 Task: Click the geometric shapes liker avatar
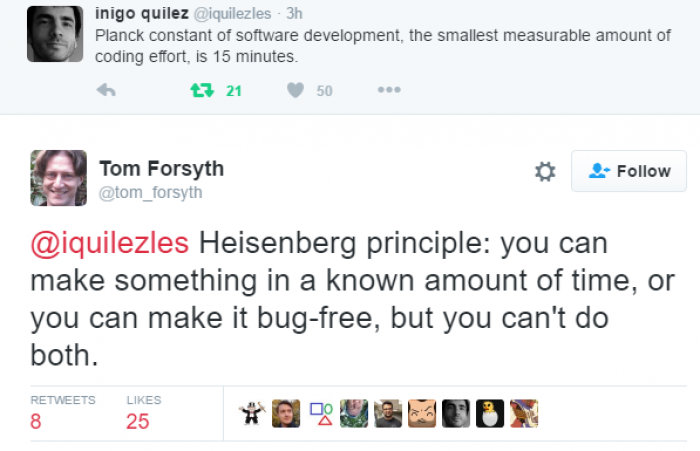click(x=320, y=413)
